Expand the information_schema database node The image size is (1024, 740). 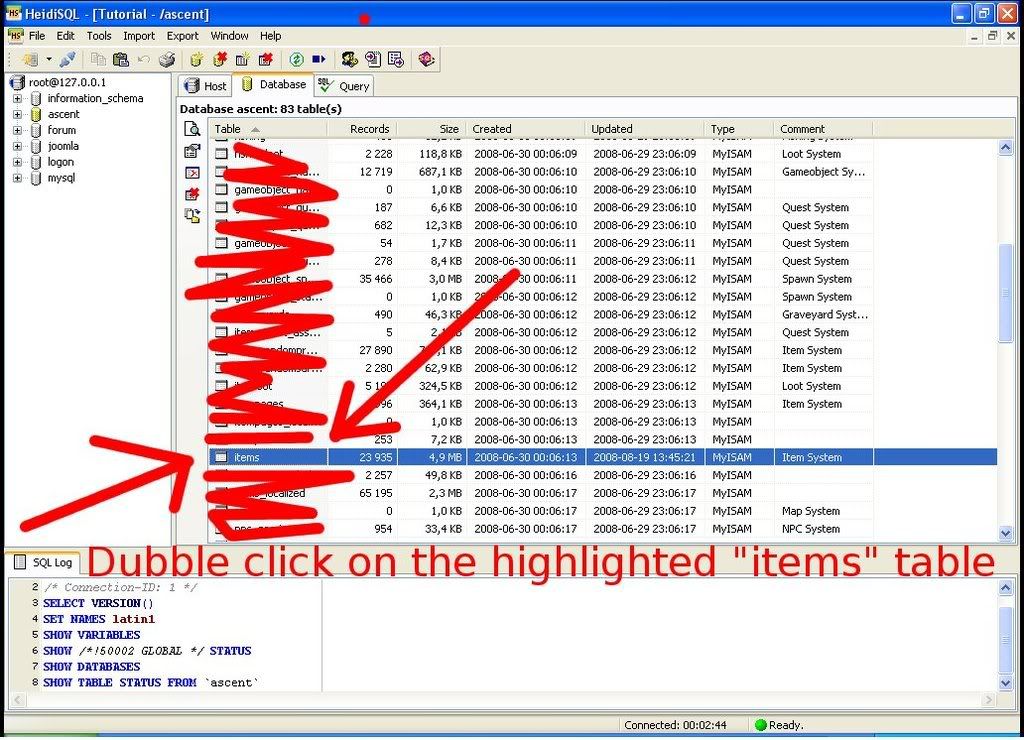pyautogui.click(x=18, y=99)
